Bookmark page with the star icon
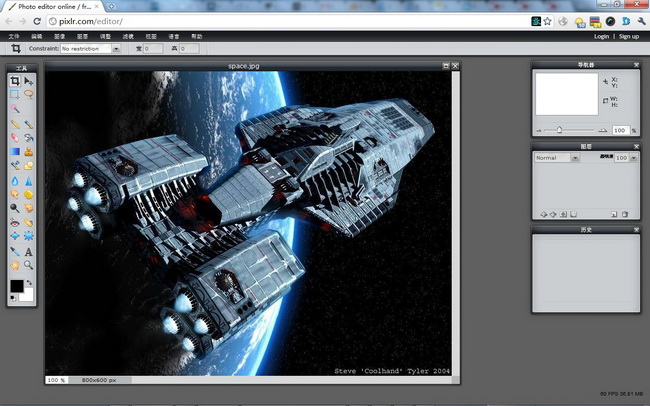 point(547,21)
